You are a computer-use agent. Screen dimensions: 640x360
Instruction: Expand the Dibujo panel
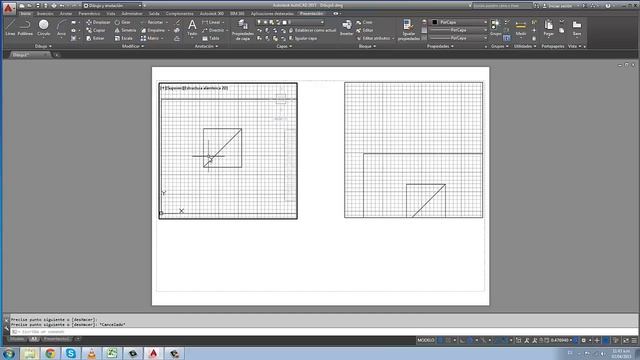pyautogui.click(x=43, y=46)
